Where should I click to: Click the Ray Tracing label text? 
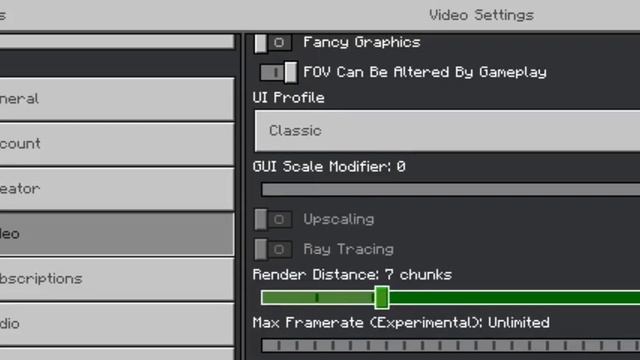pyautogui.click(x=348, y=249)
